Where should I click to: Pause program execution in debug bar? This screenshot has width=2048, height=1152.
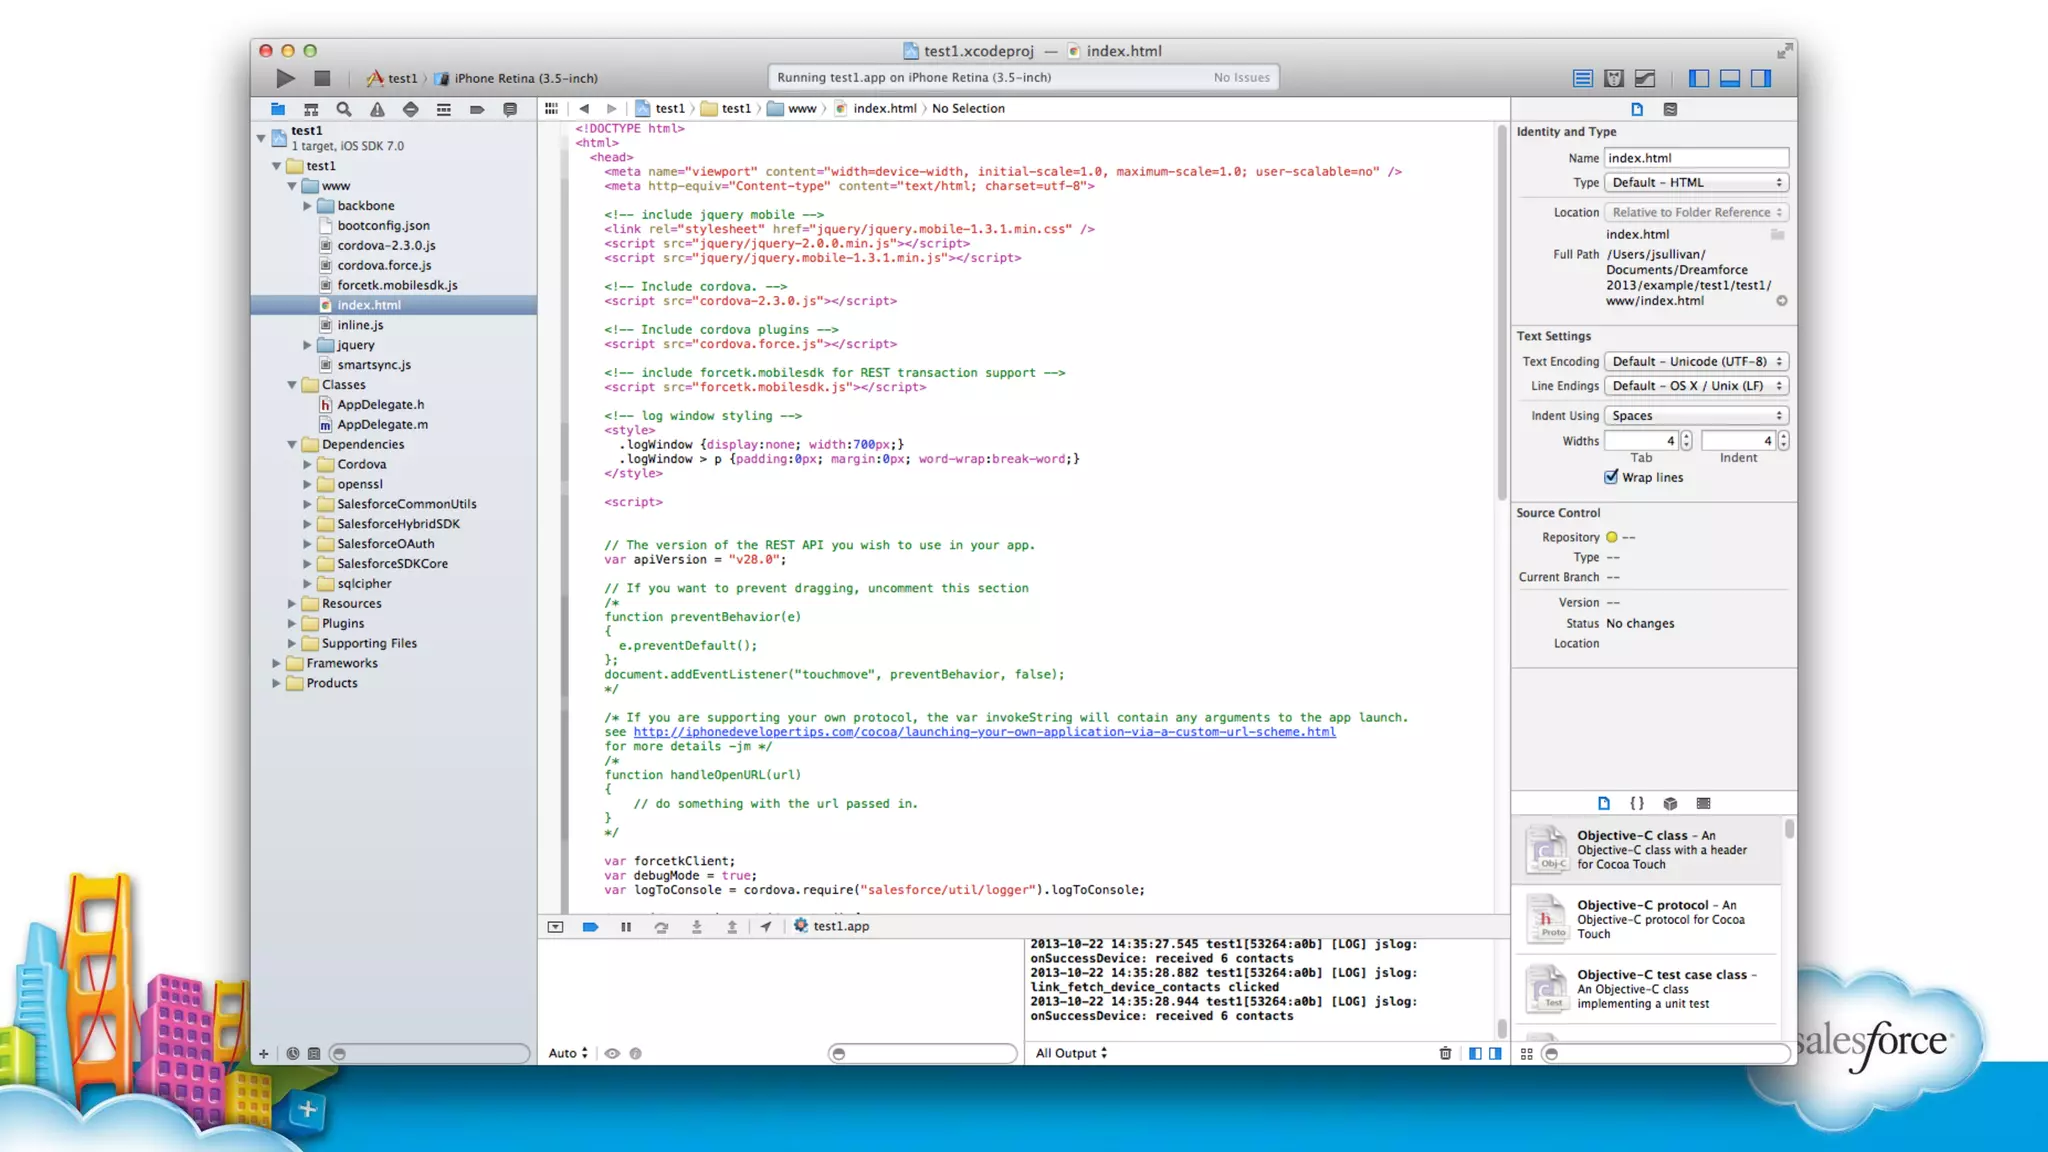click(x=626, y=927)
